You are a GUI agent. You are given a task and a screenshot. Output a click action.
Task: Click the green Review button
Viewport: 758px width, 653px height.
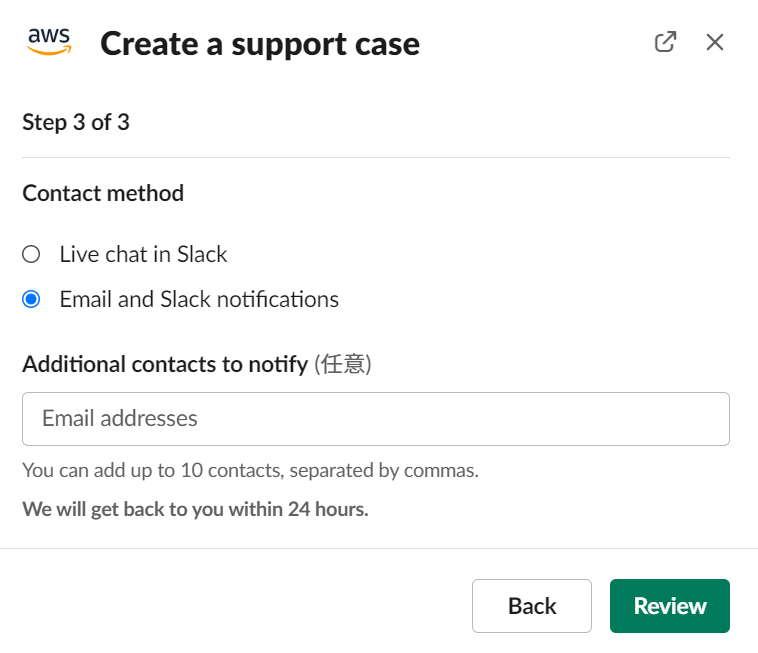click(670, 606)
